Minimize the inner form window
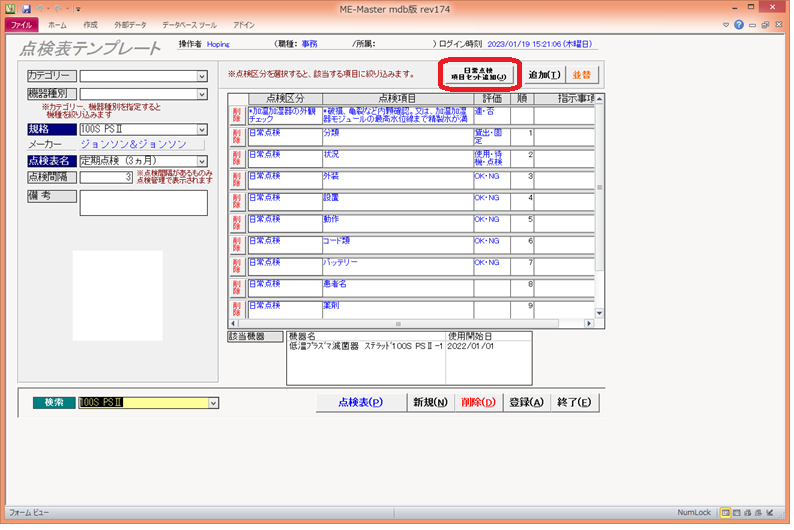This screenshot has height=530, width=794. 752,24
